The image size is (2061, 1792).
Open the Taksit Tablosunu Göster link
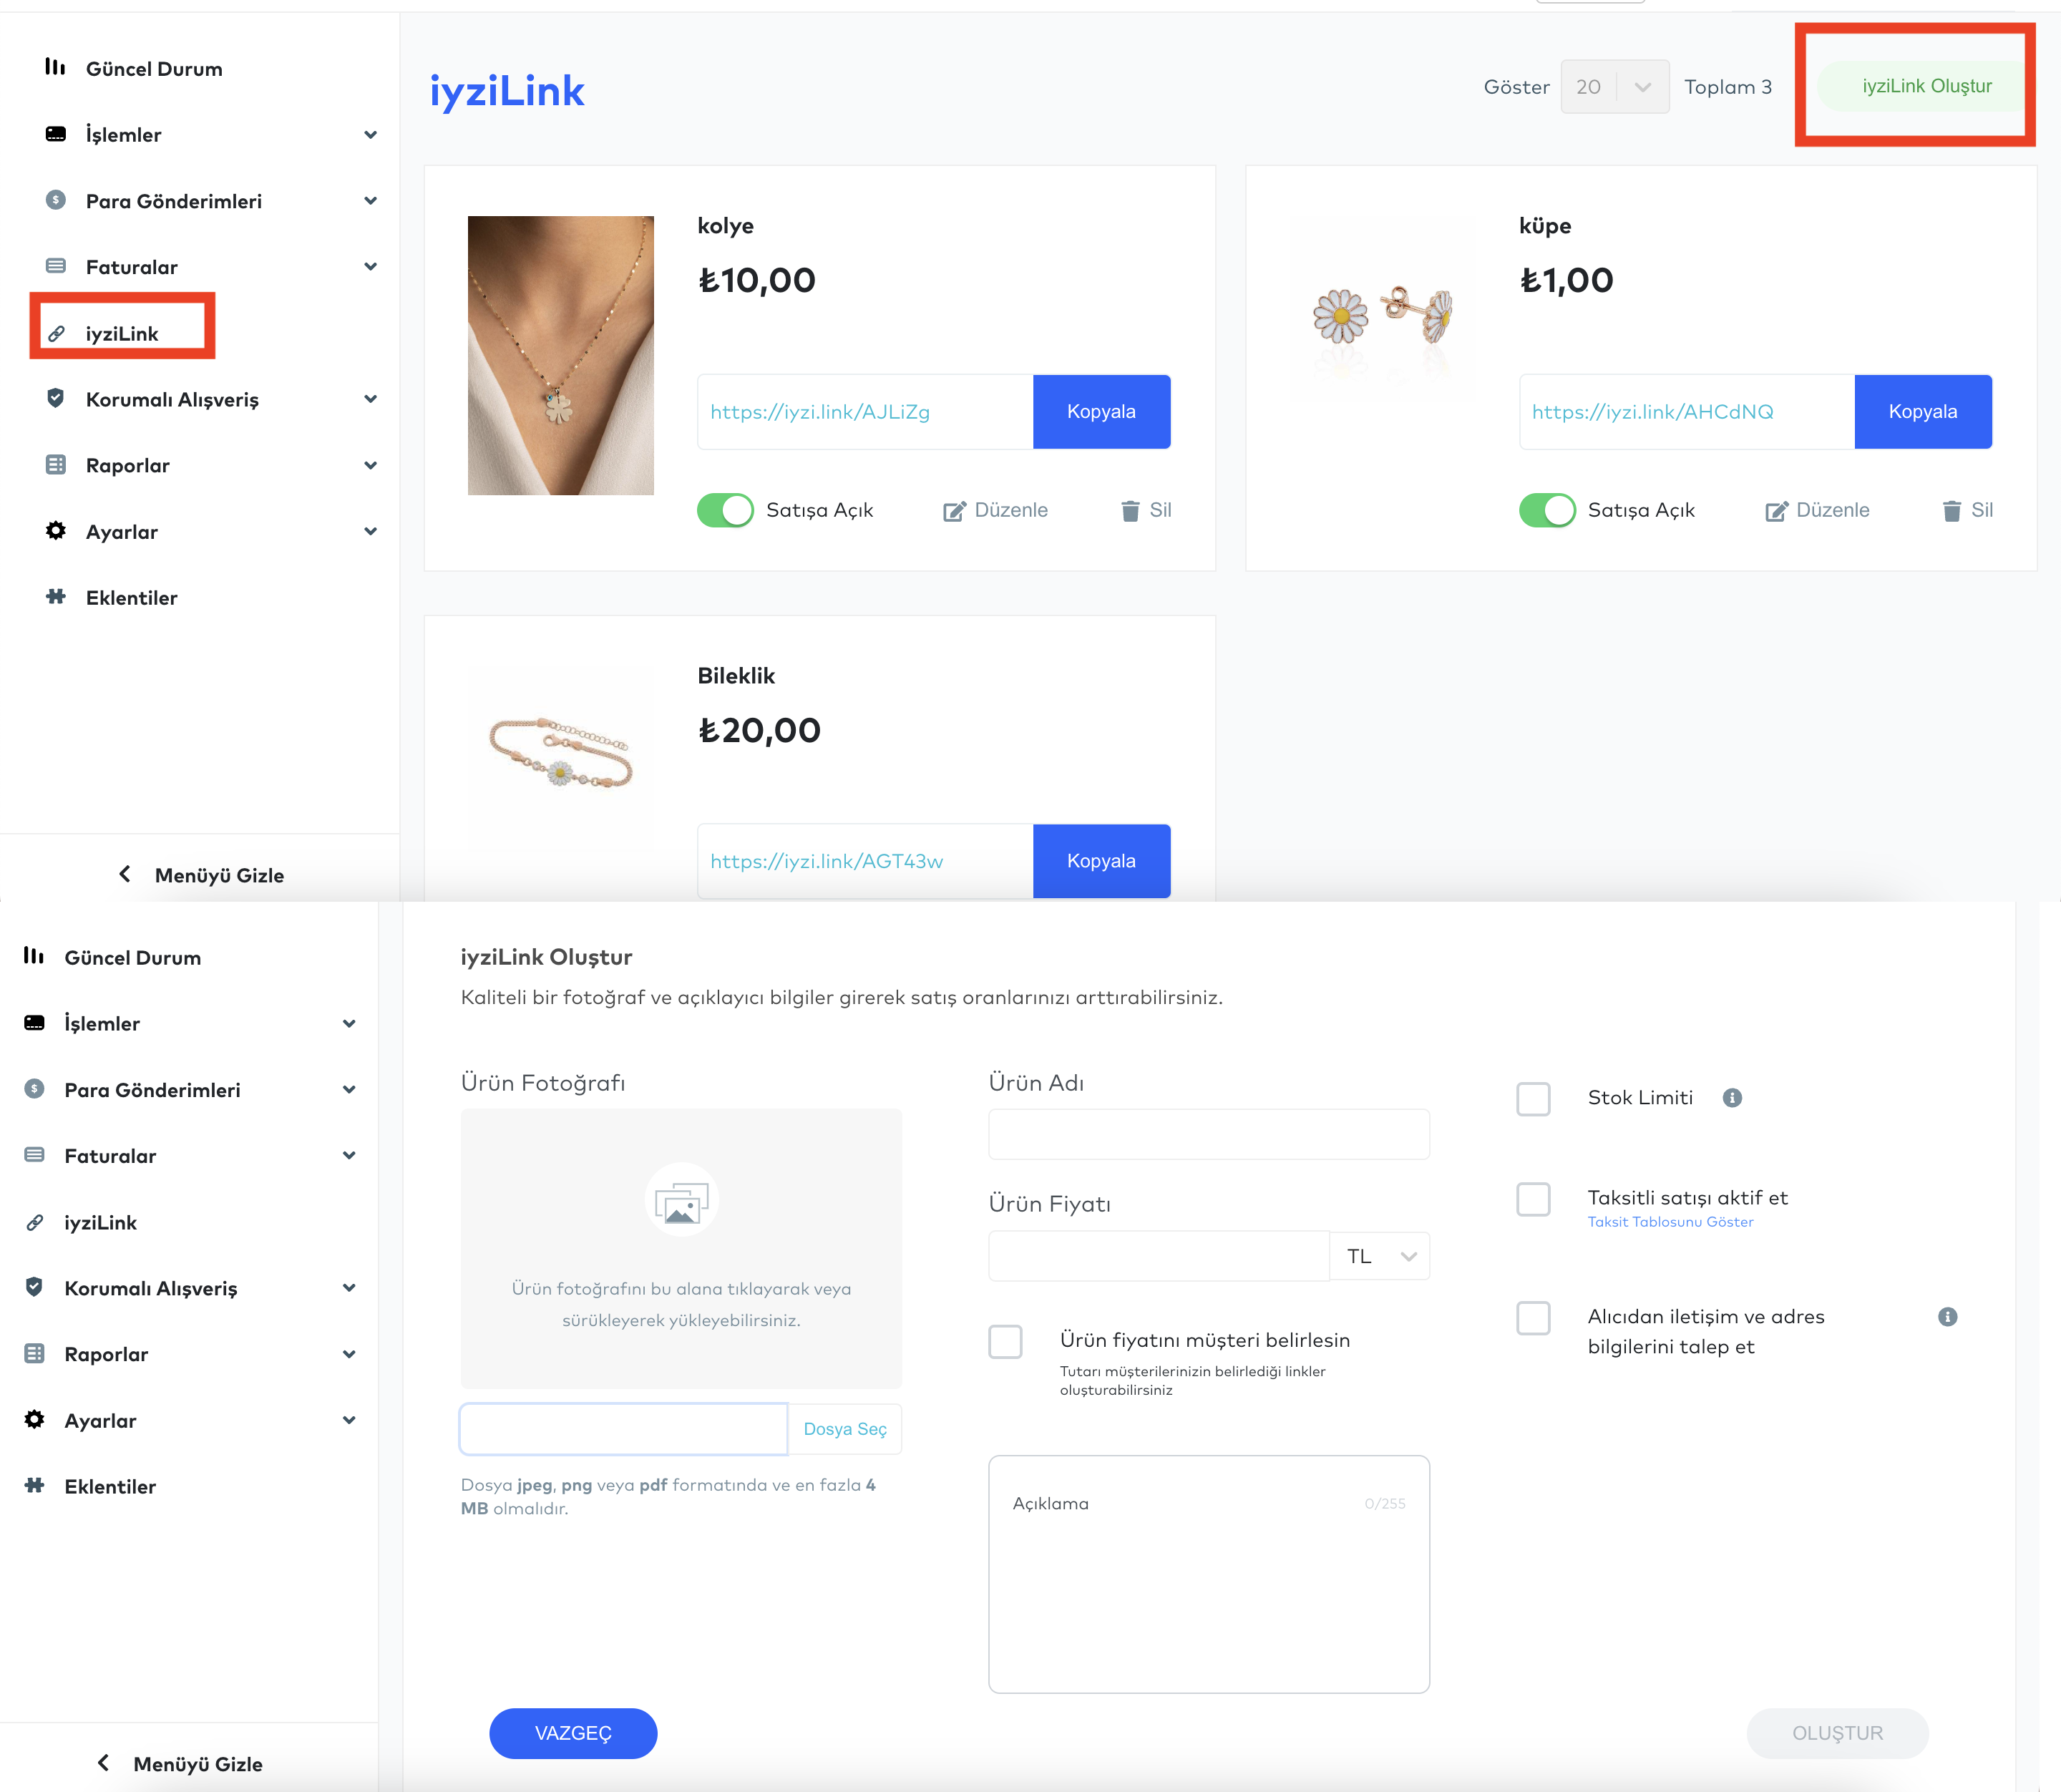[x=1670, y=1222]
